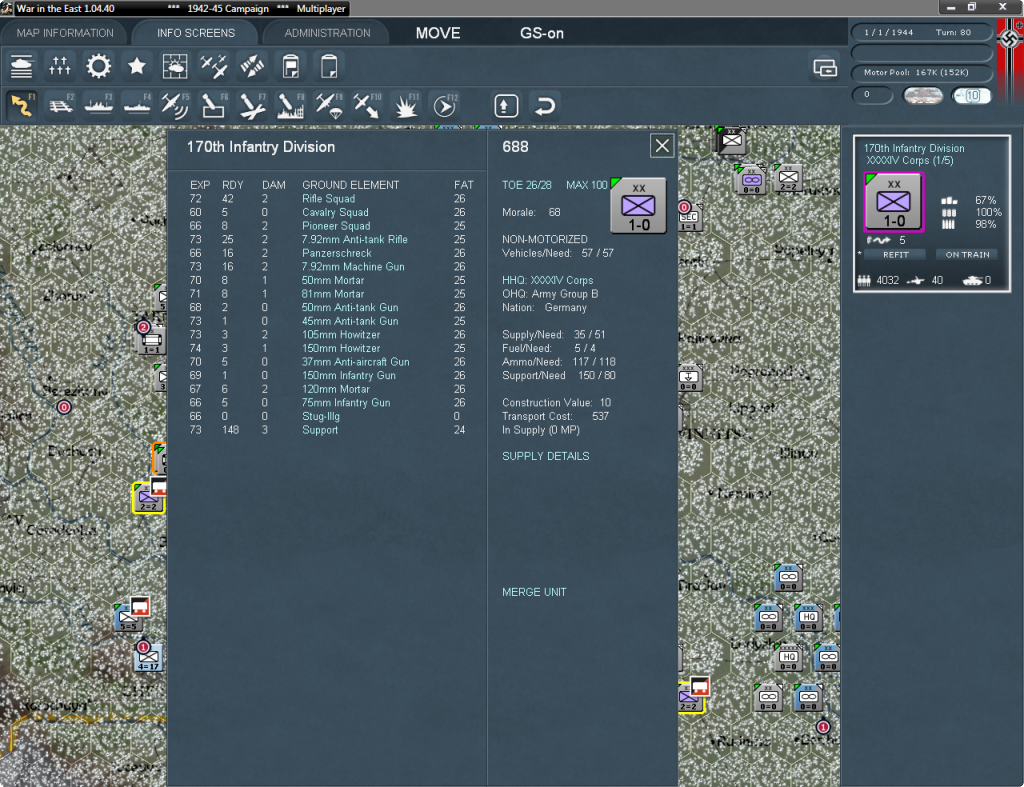Click the 1/1/1944 Turn 80 date display
This screenshot has width=1024, height=787.
[921, 32]
